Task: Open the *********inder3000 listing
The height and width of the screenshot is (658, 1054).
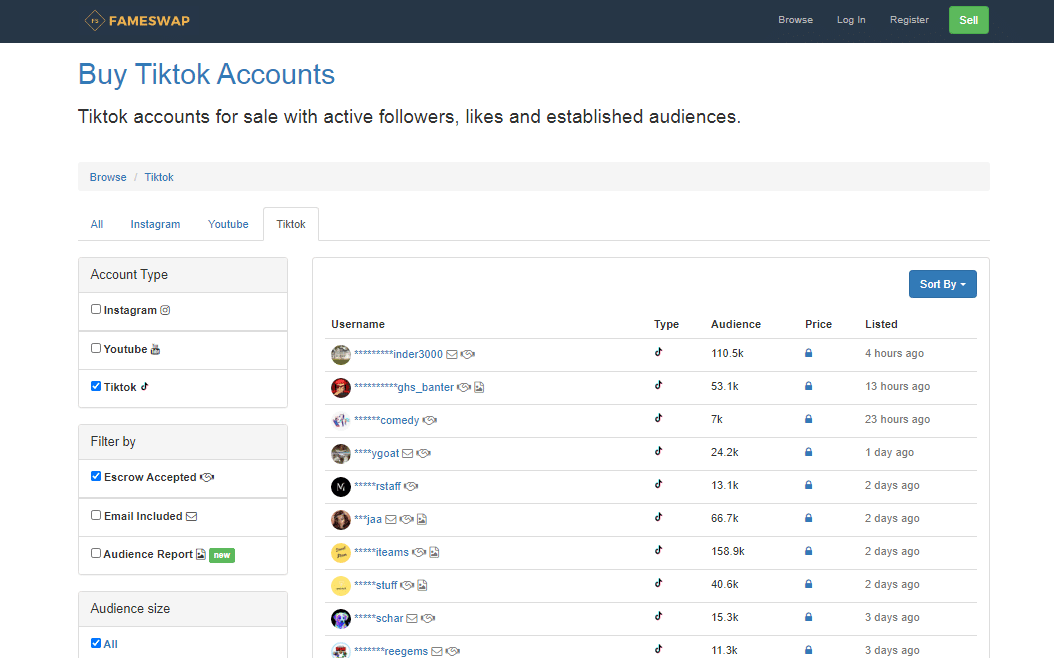Action: point(399,354)
